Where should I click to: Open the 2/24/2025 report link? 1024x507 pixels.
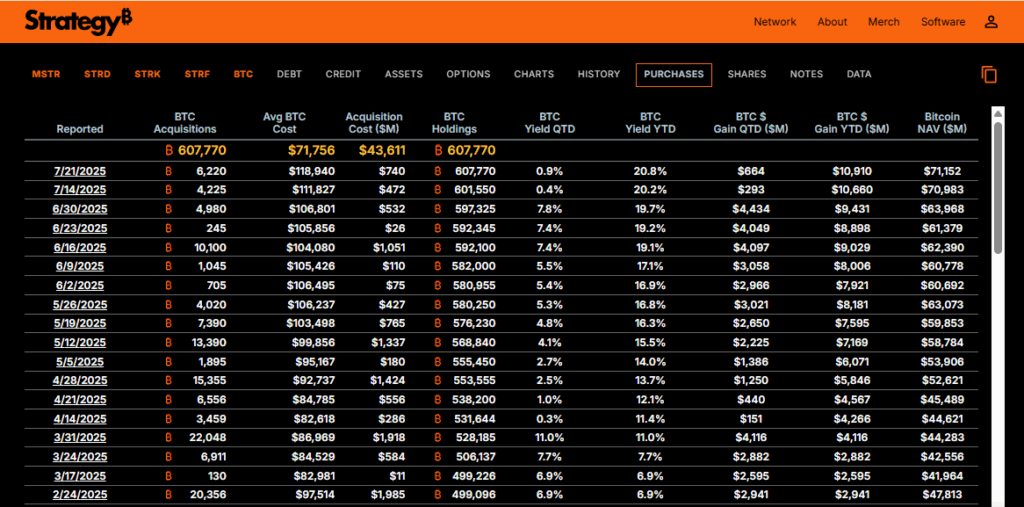point(80,495)
